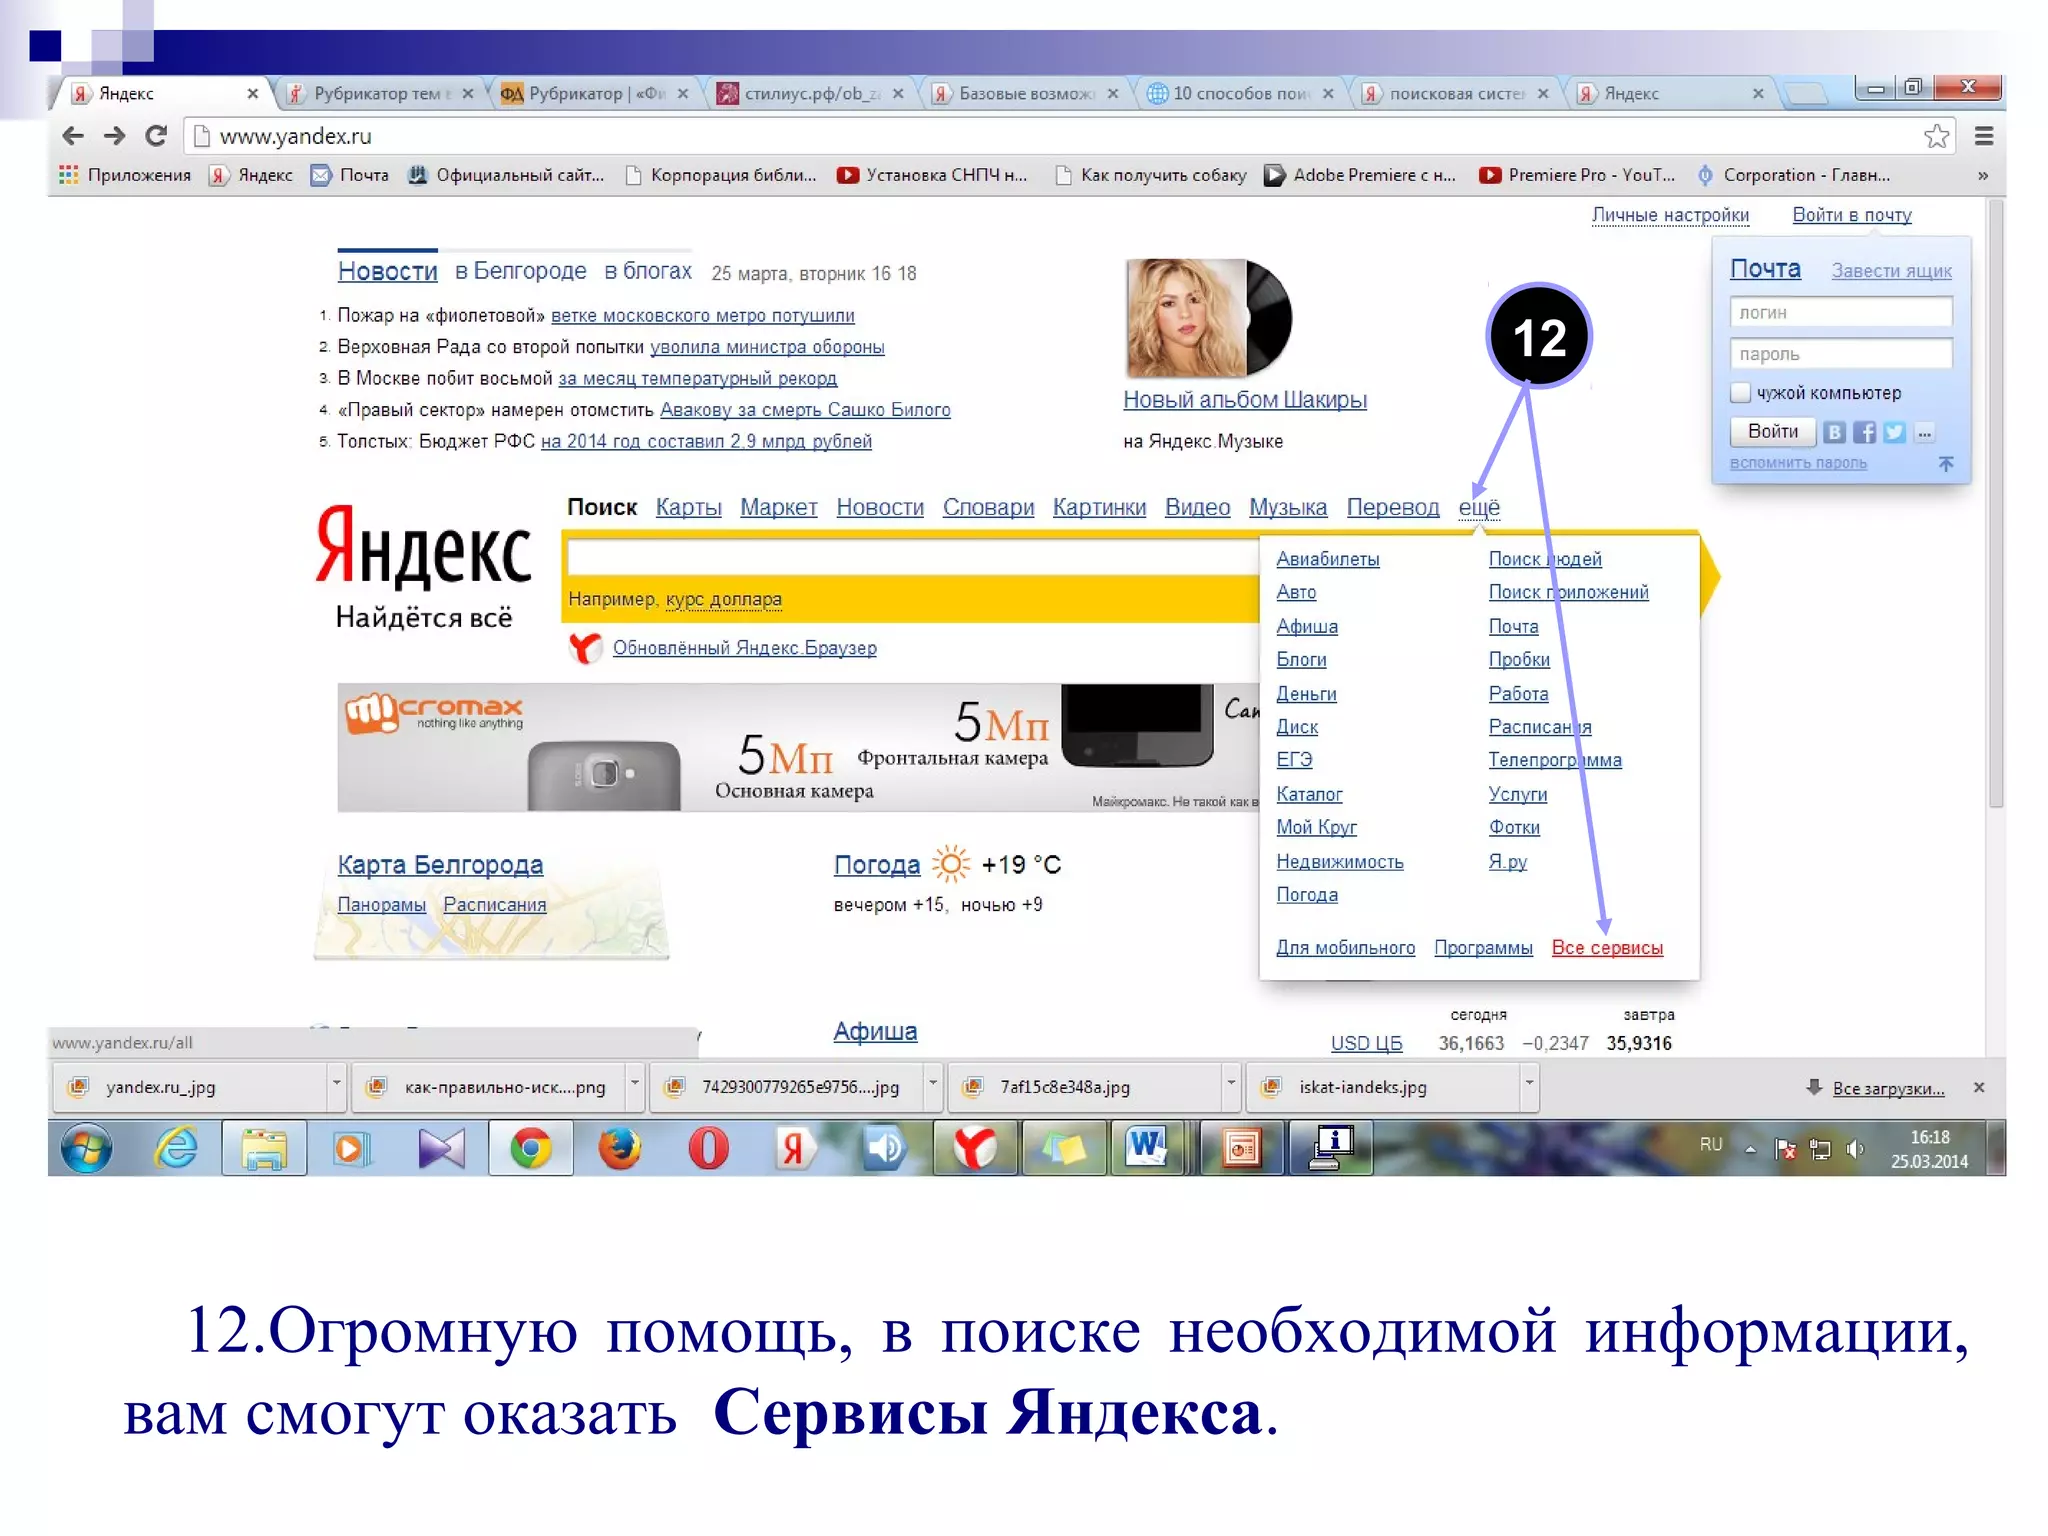This screenshot has width=2048, height=1536.
Task: Open the Карты search tab
Action: (688, 507)
